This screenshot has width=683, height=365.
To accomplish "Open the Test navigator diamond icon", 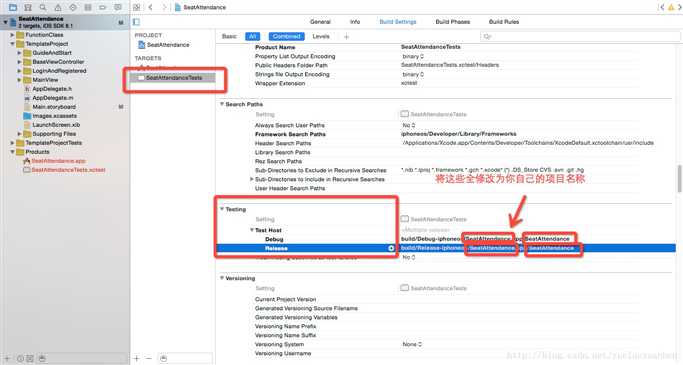I will [73, 7].
